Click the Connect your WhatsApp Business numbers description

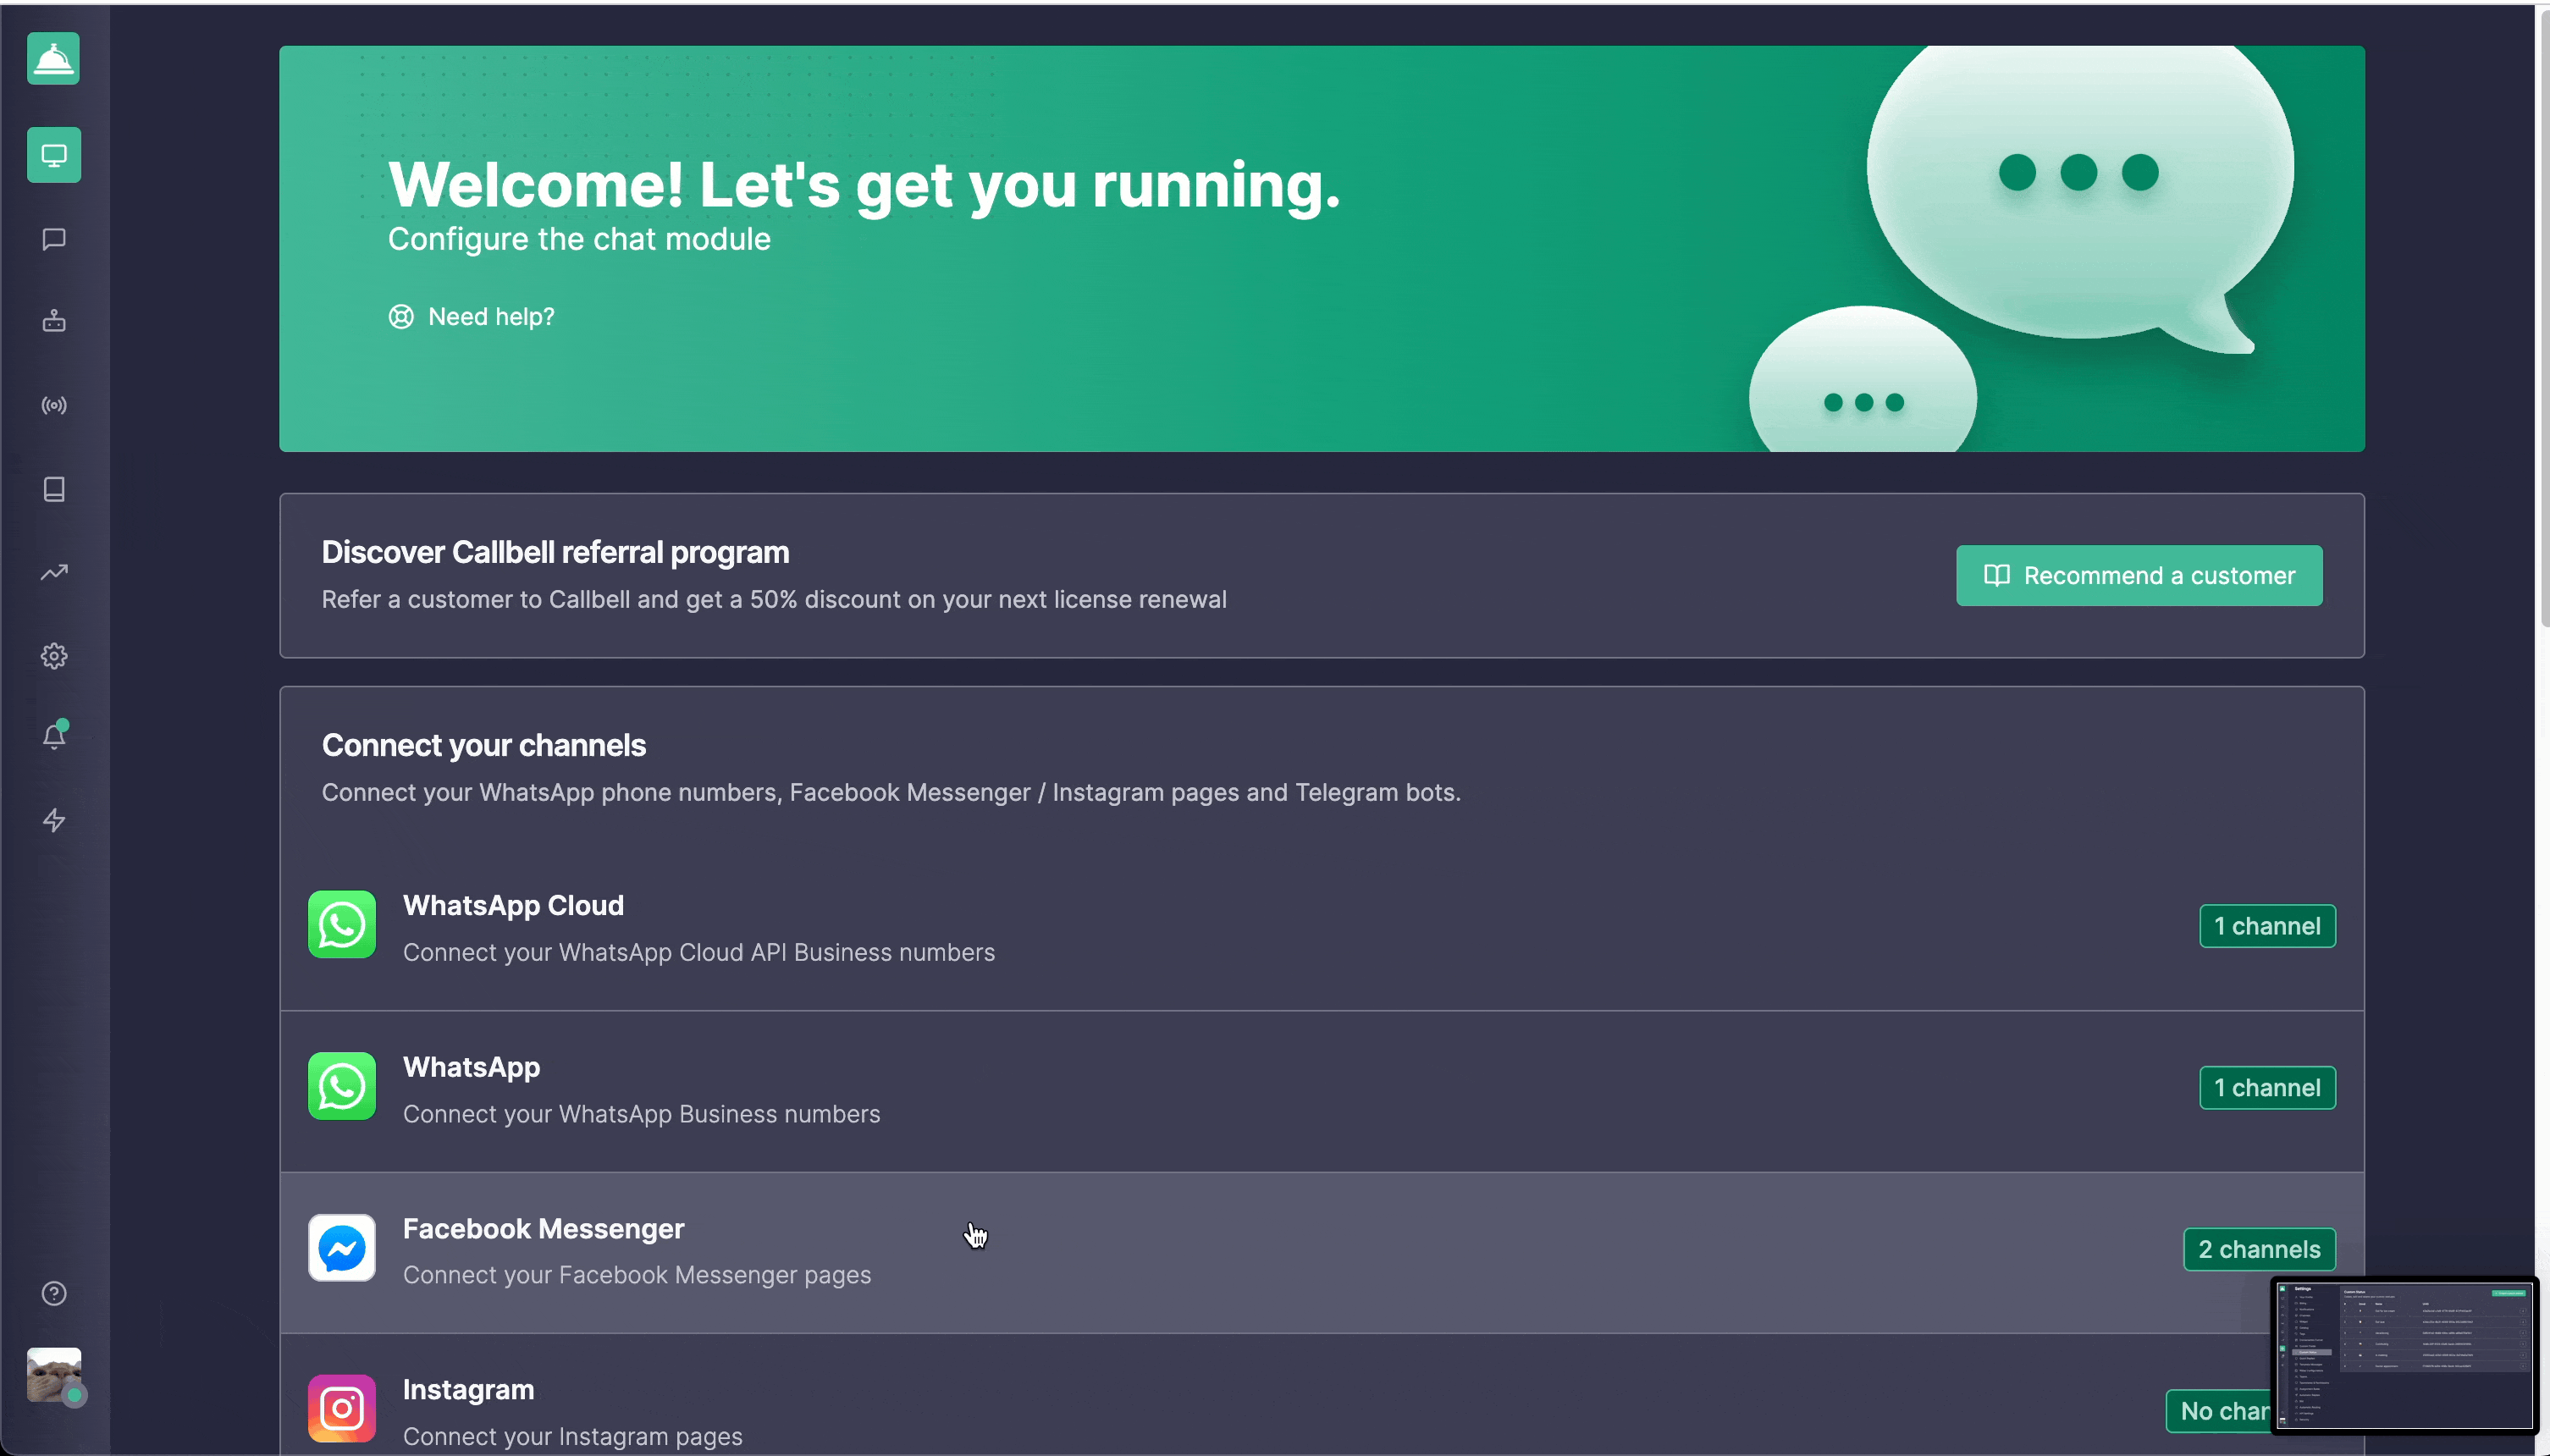[641, 1115]
